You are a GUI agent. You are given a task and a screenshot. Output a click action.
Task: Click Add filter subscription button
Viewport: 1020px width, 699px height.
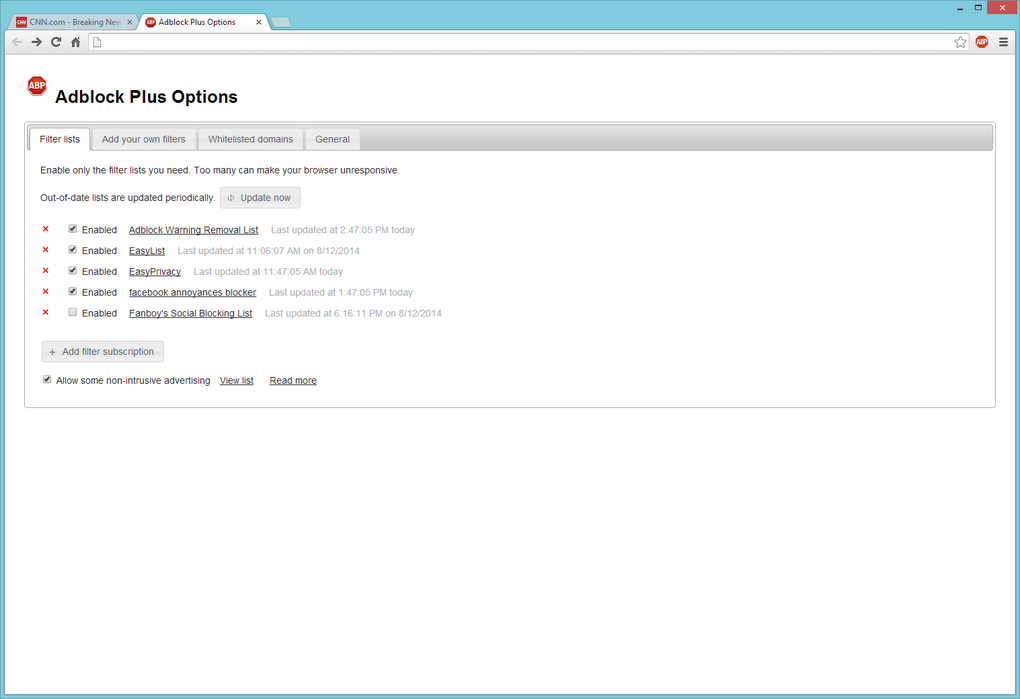point(103,352)
